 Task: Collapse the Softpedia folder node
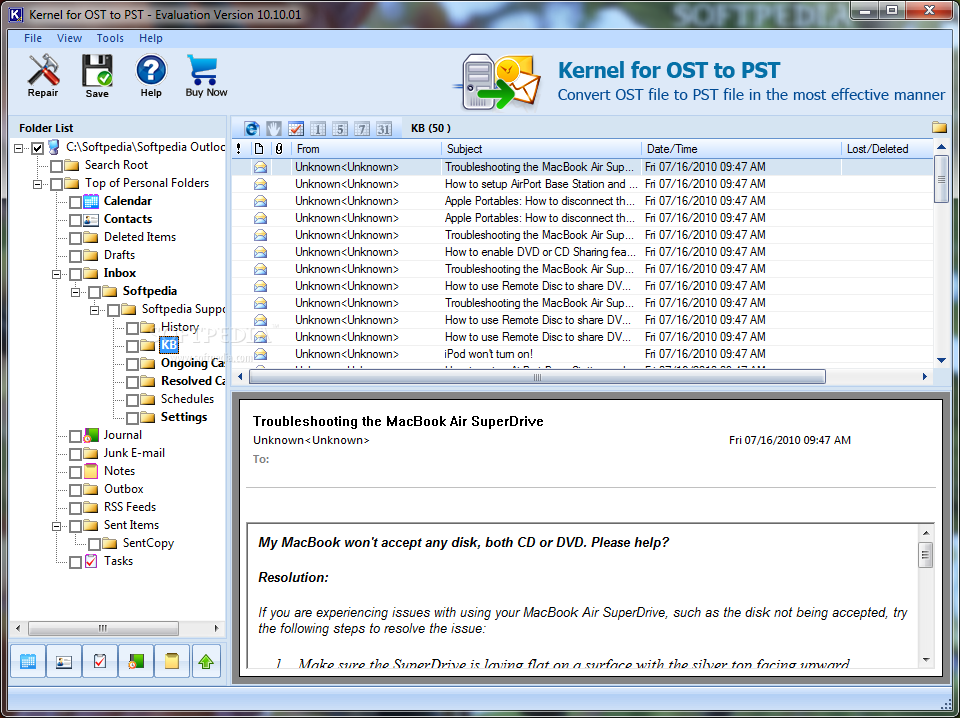(76, 292)
